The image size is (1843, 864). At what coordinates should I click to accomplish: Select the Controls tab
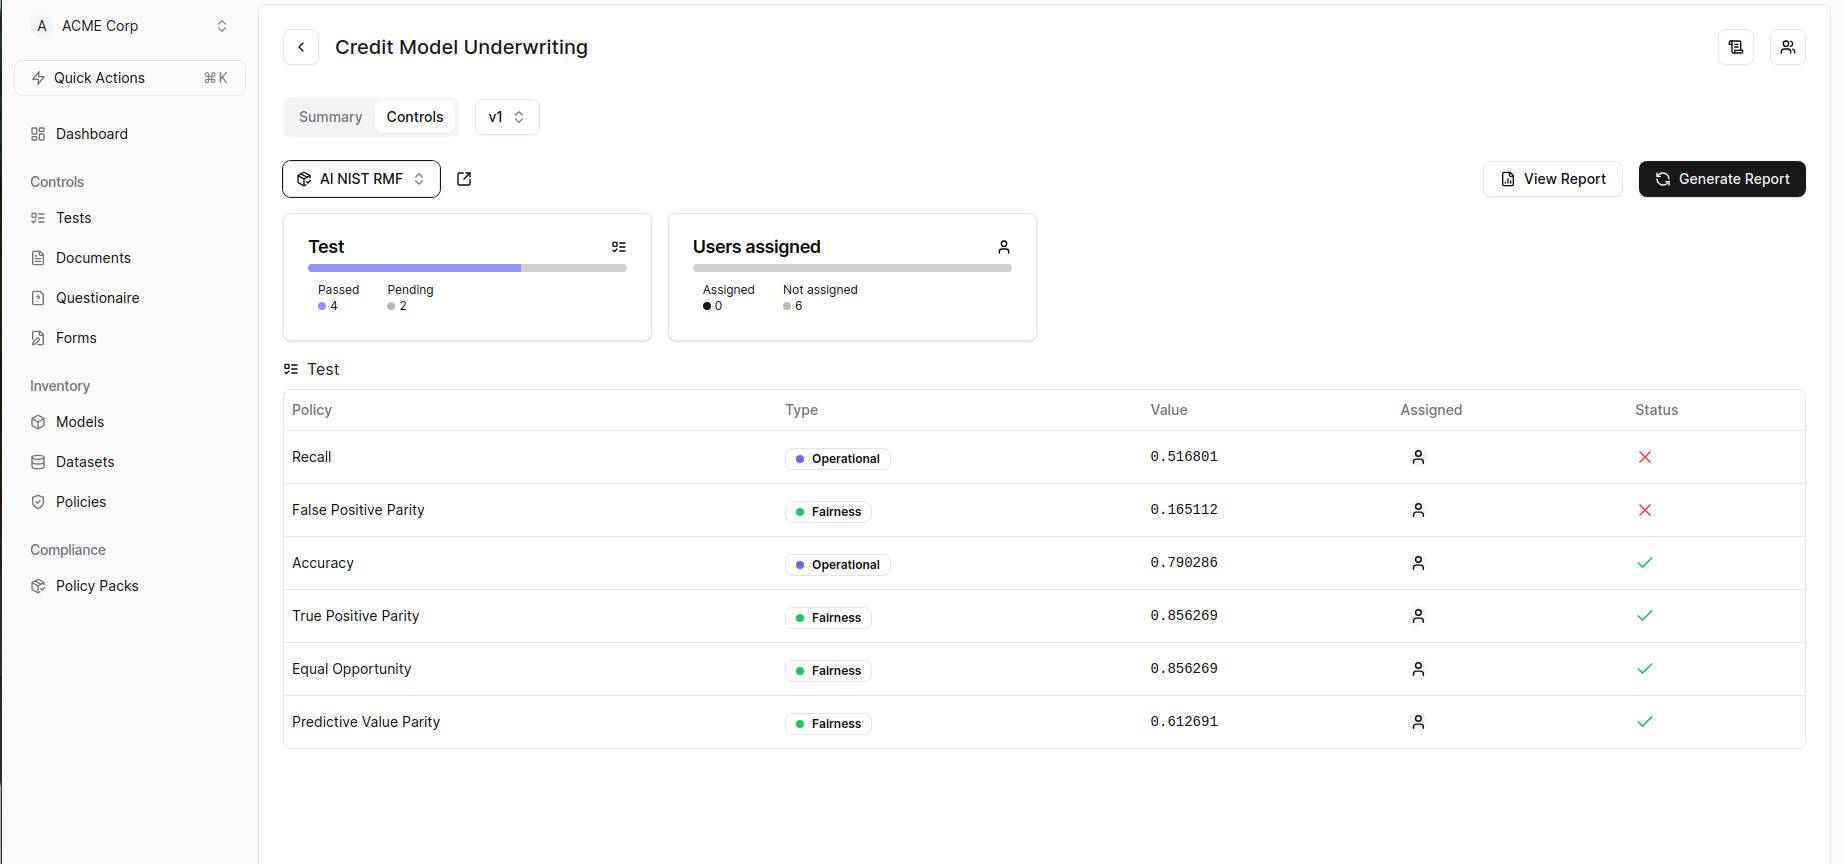click(415, 117)
